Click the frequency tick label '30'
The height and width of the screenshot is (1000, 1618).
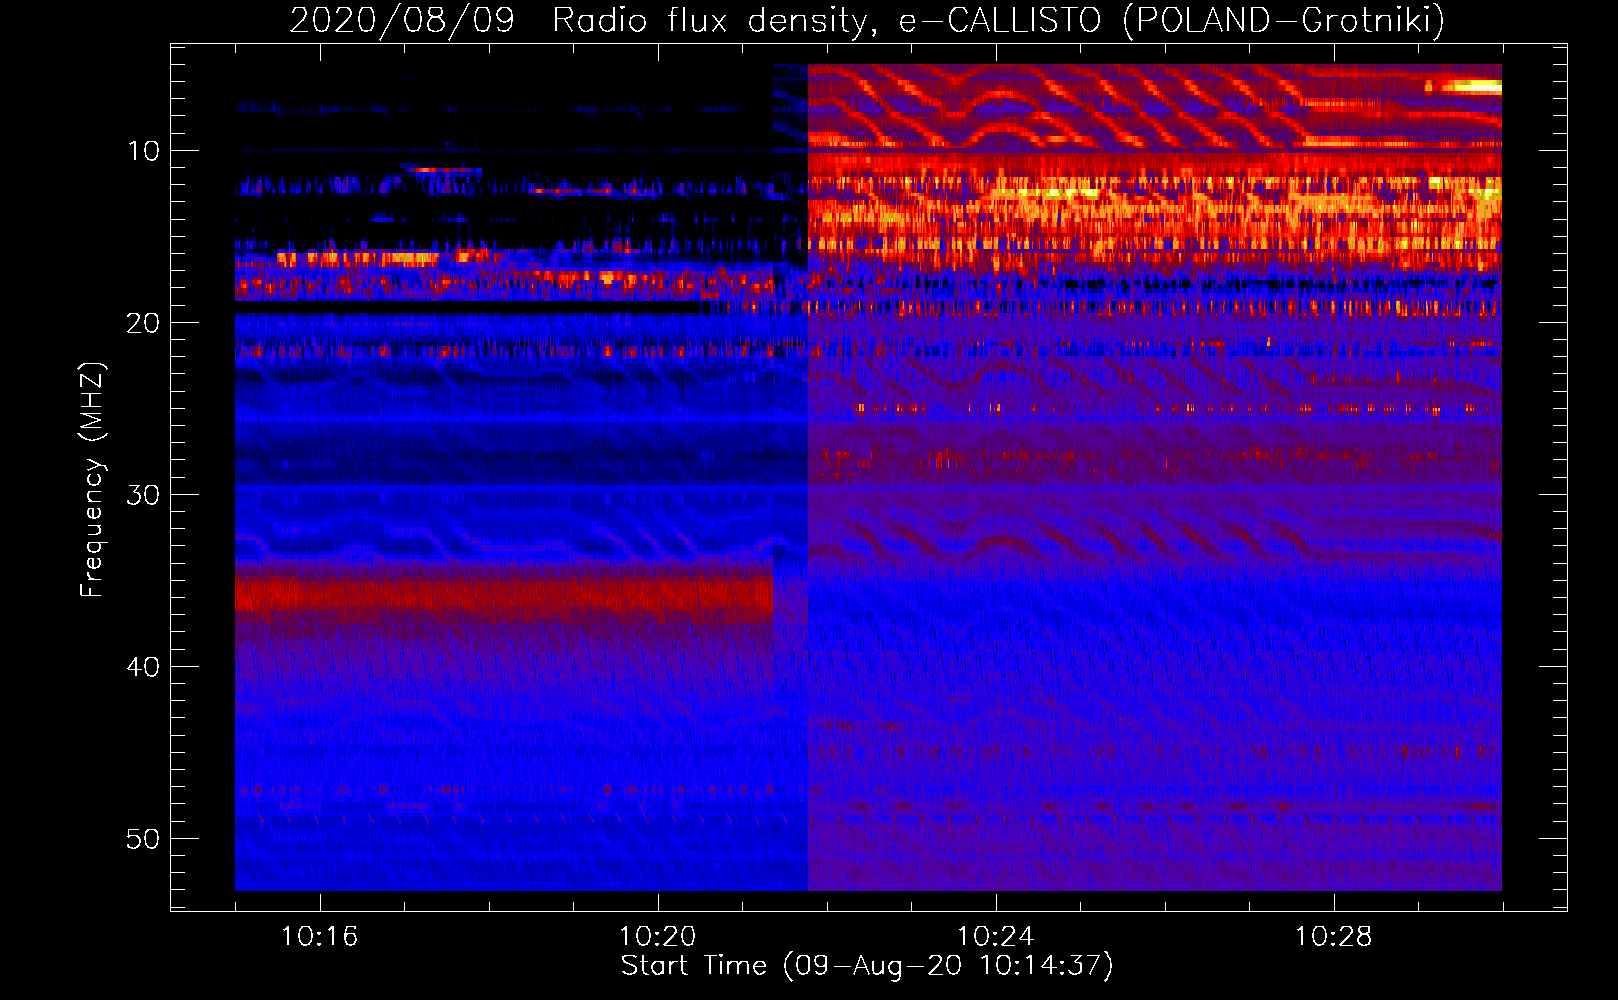tap(144, 495)
